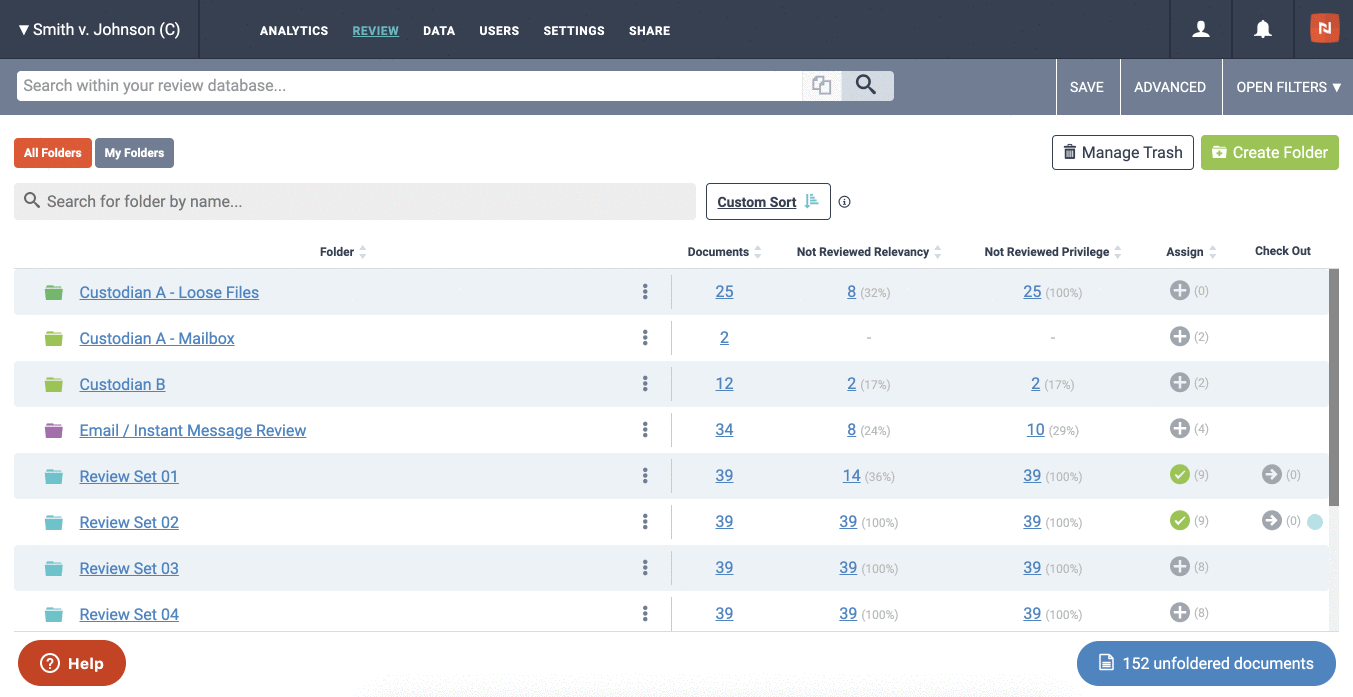Viewport: 1353px width, 697px height.
Task: Go to the Share tab
Action: (x=650, y=31)
